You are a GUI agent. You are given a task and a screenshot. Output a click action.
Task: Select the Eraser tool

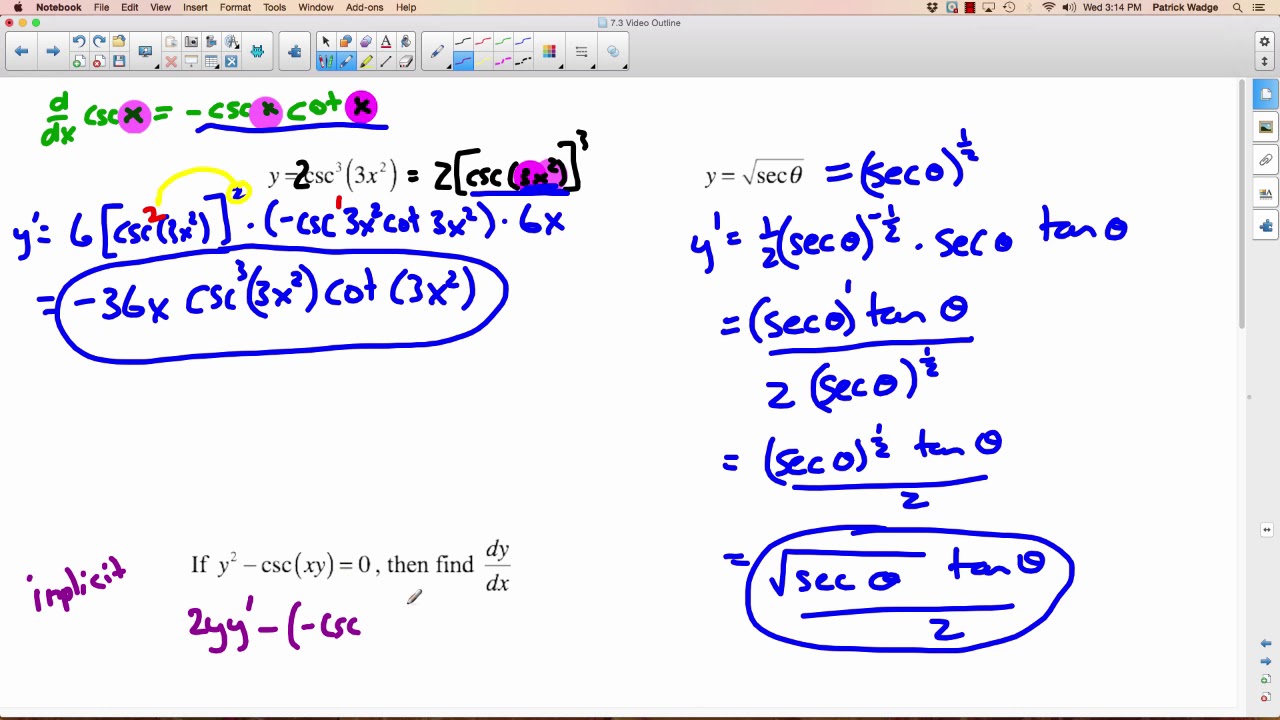[x=406, y=61]
